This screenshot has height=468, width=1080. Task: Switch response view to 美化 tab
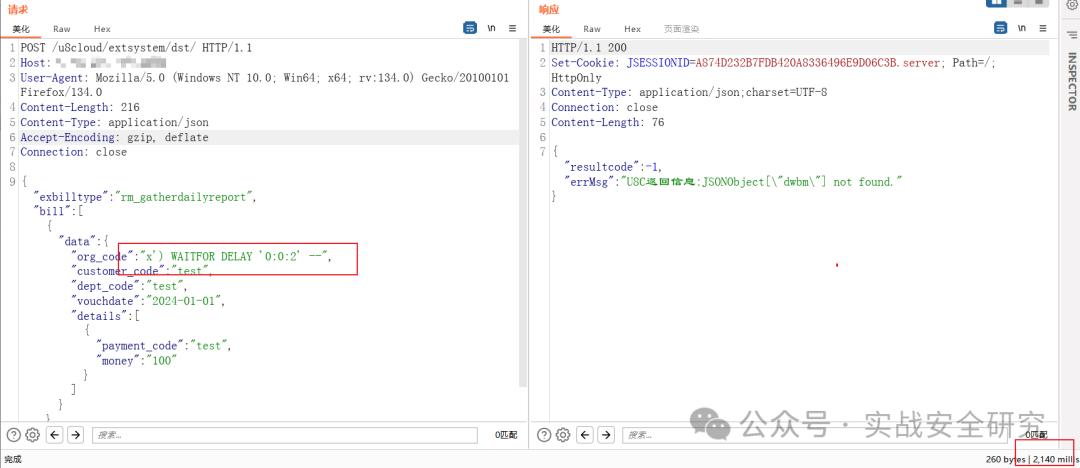pyautogui.click(x=551, y=29)
